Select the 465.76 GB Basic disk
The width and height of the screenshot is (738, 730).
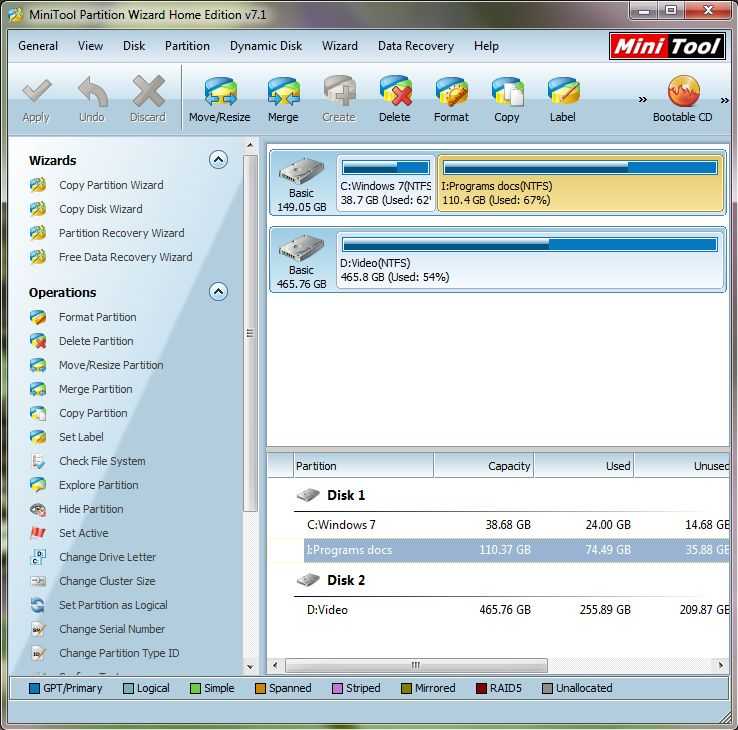(302, 261)
